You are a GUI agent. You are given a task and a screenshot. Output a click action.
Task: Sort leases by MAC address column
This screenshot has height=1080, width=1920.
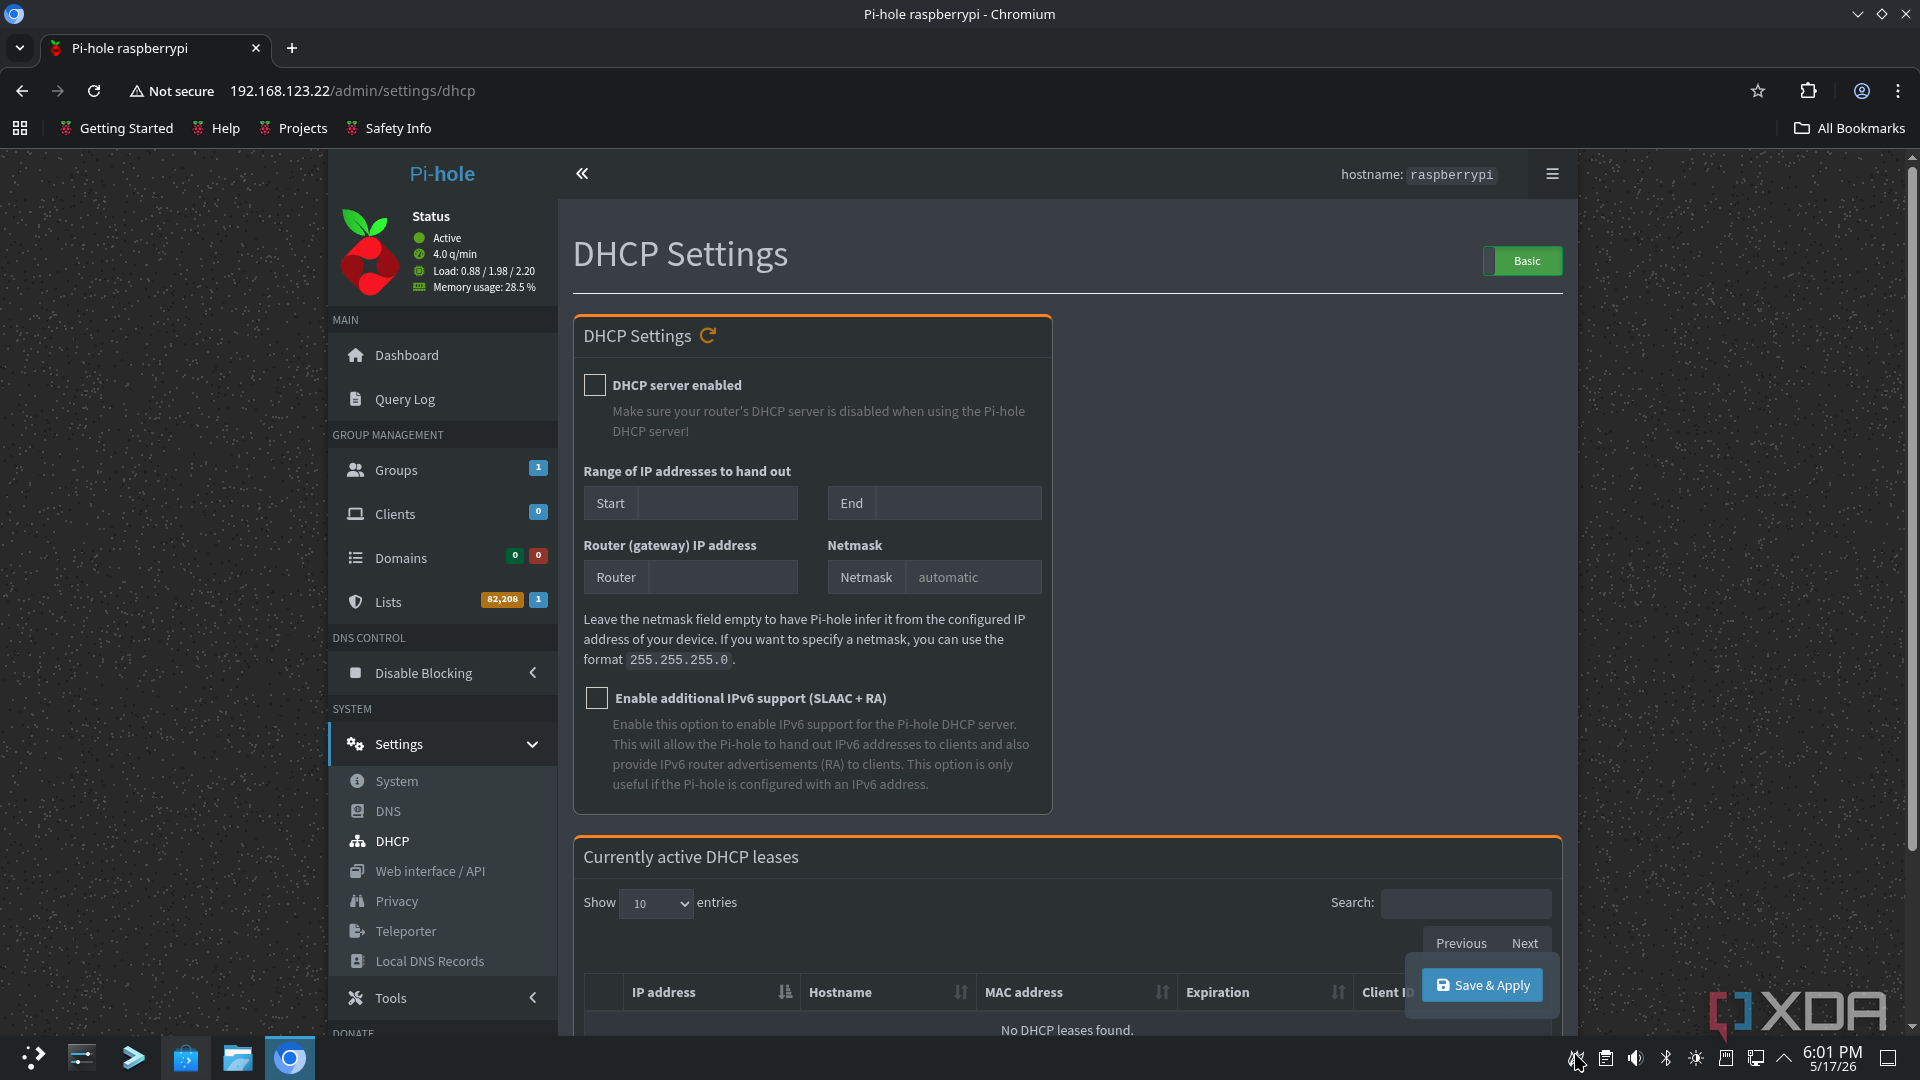1077,993
